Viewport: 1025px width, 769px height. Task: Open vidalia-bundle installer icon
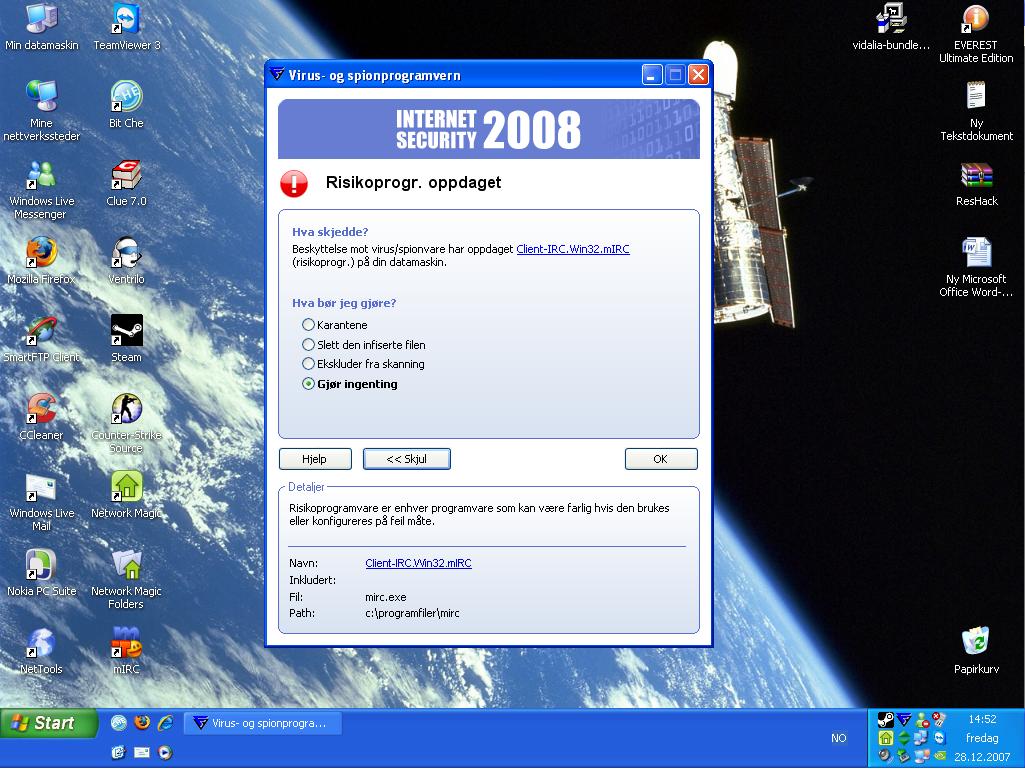click(x=891, y=27)
